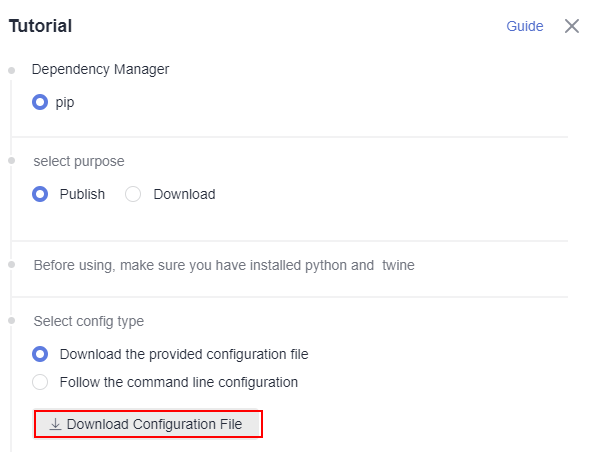Click the Download Configuration File button

tap(148, 424)
